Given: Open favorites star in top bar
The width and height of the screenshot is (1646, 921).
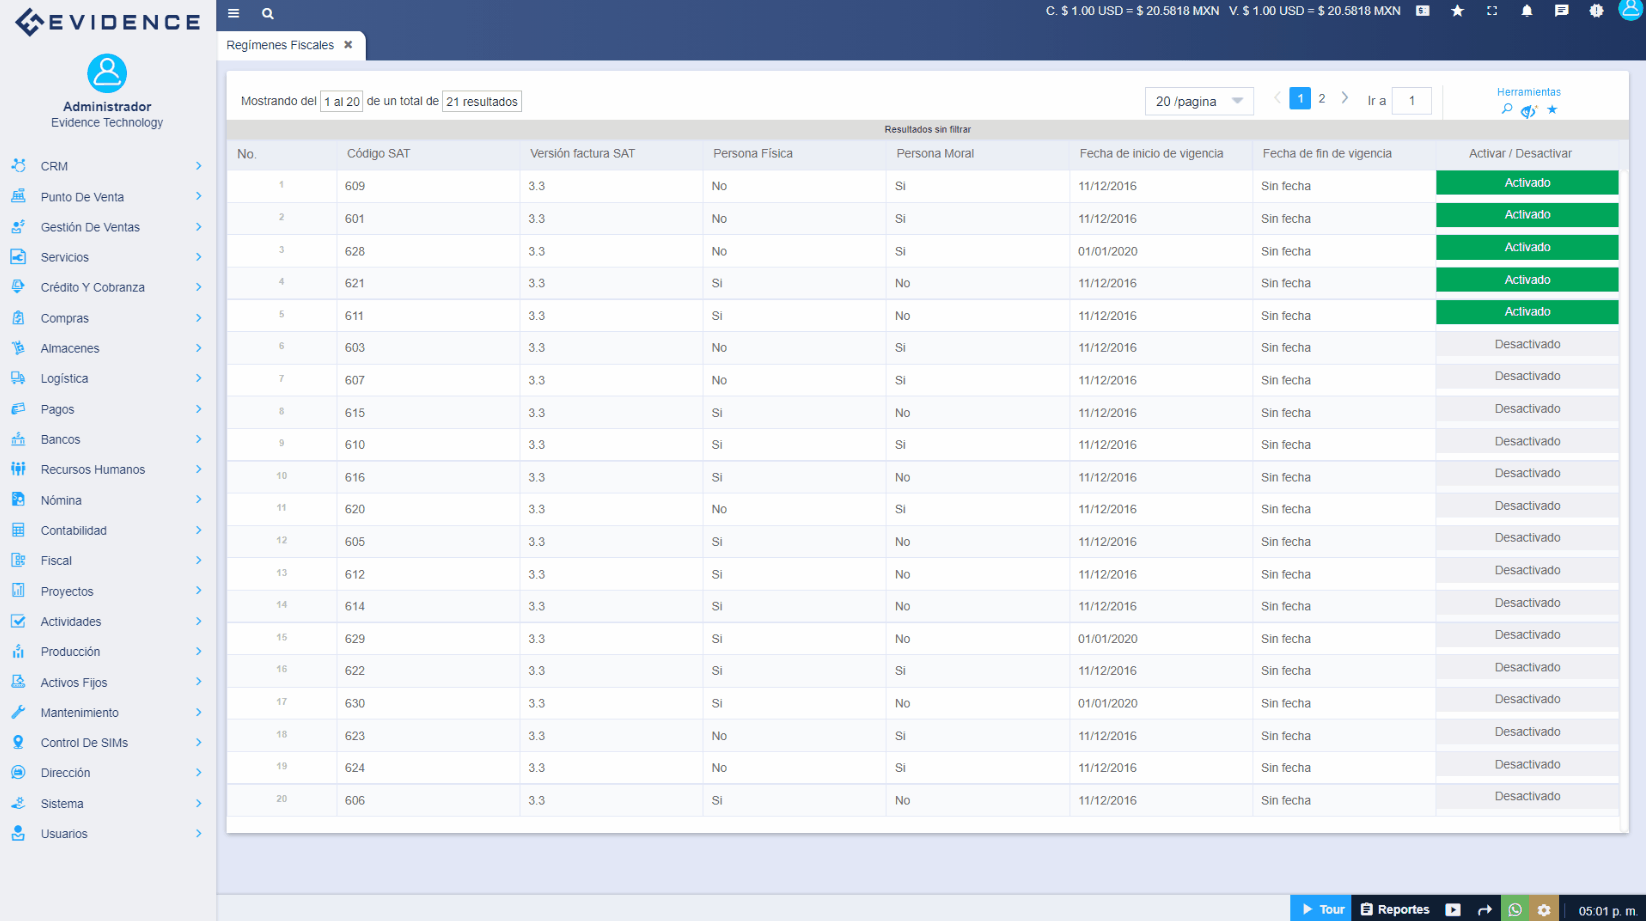Looking at the screenshot, I should click(x=1458, y=11).
